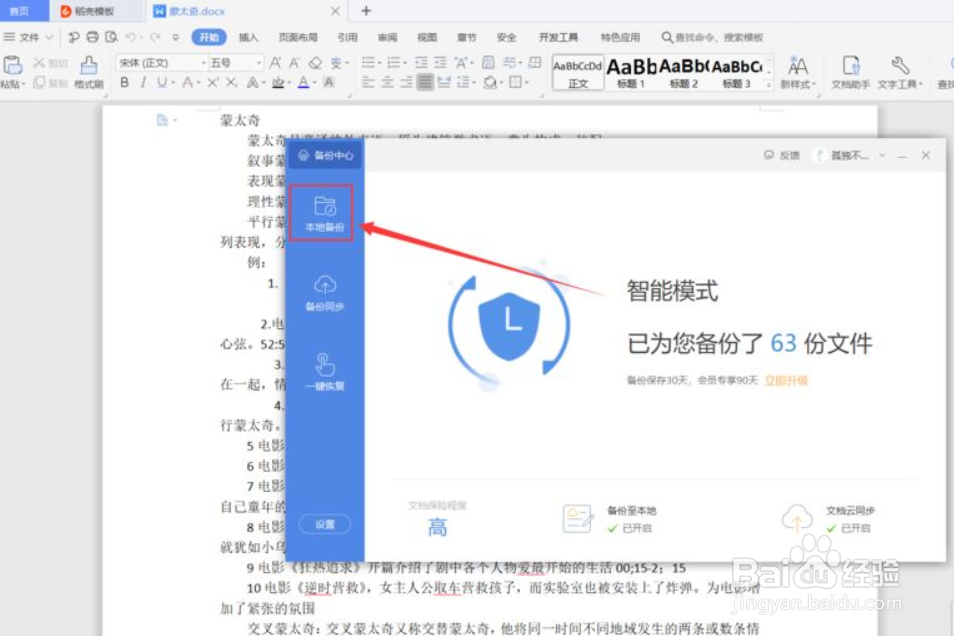
Task: Apply the 标题 1 heading style
Action: coord(631,72)
